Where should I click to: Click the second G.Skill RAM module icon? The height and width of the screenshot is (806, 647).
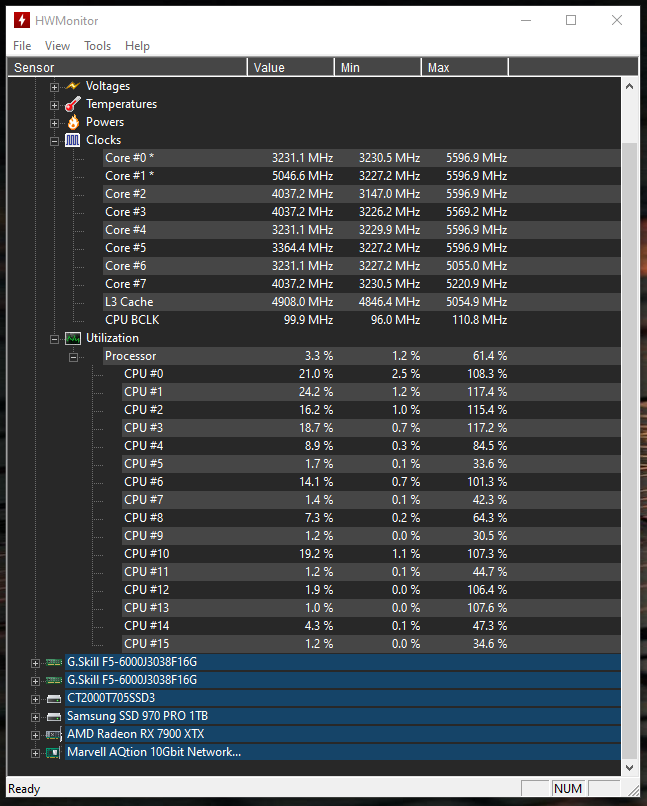54,680
